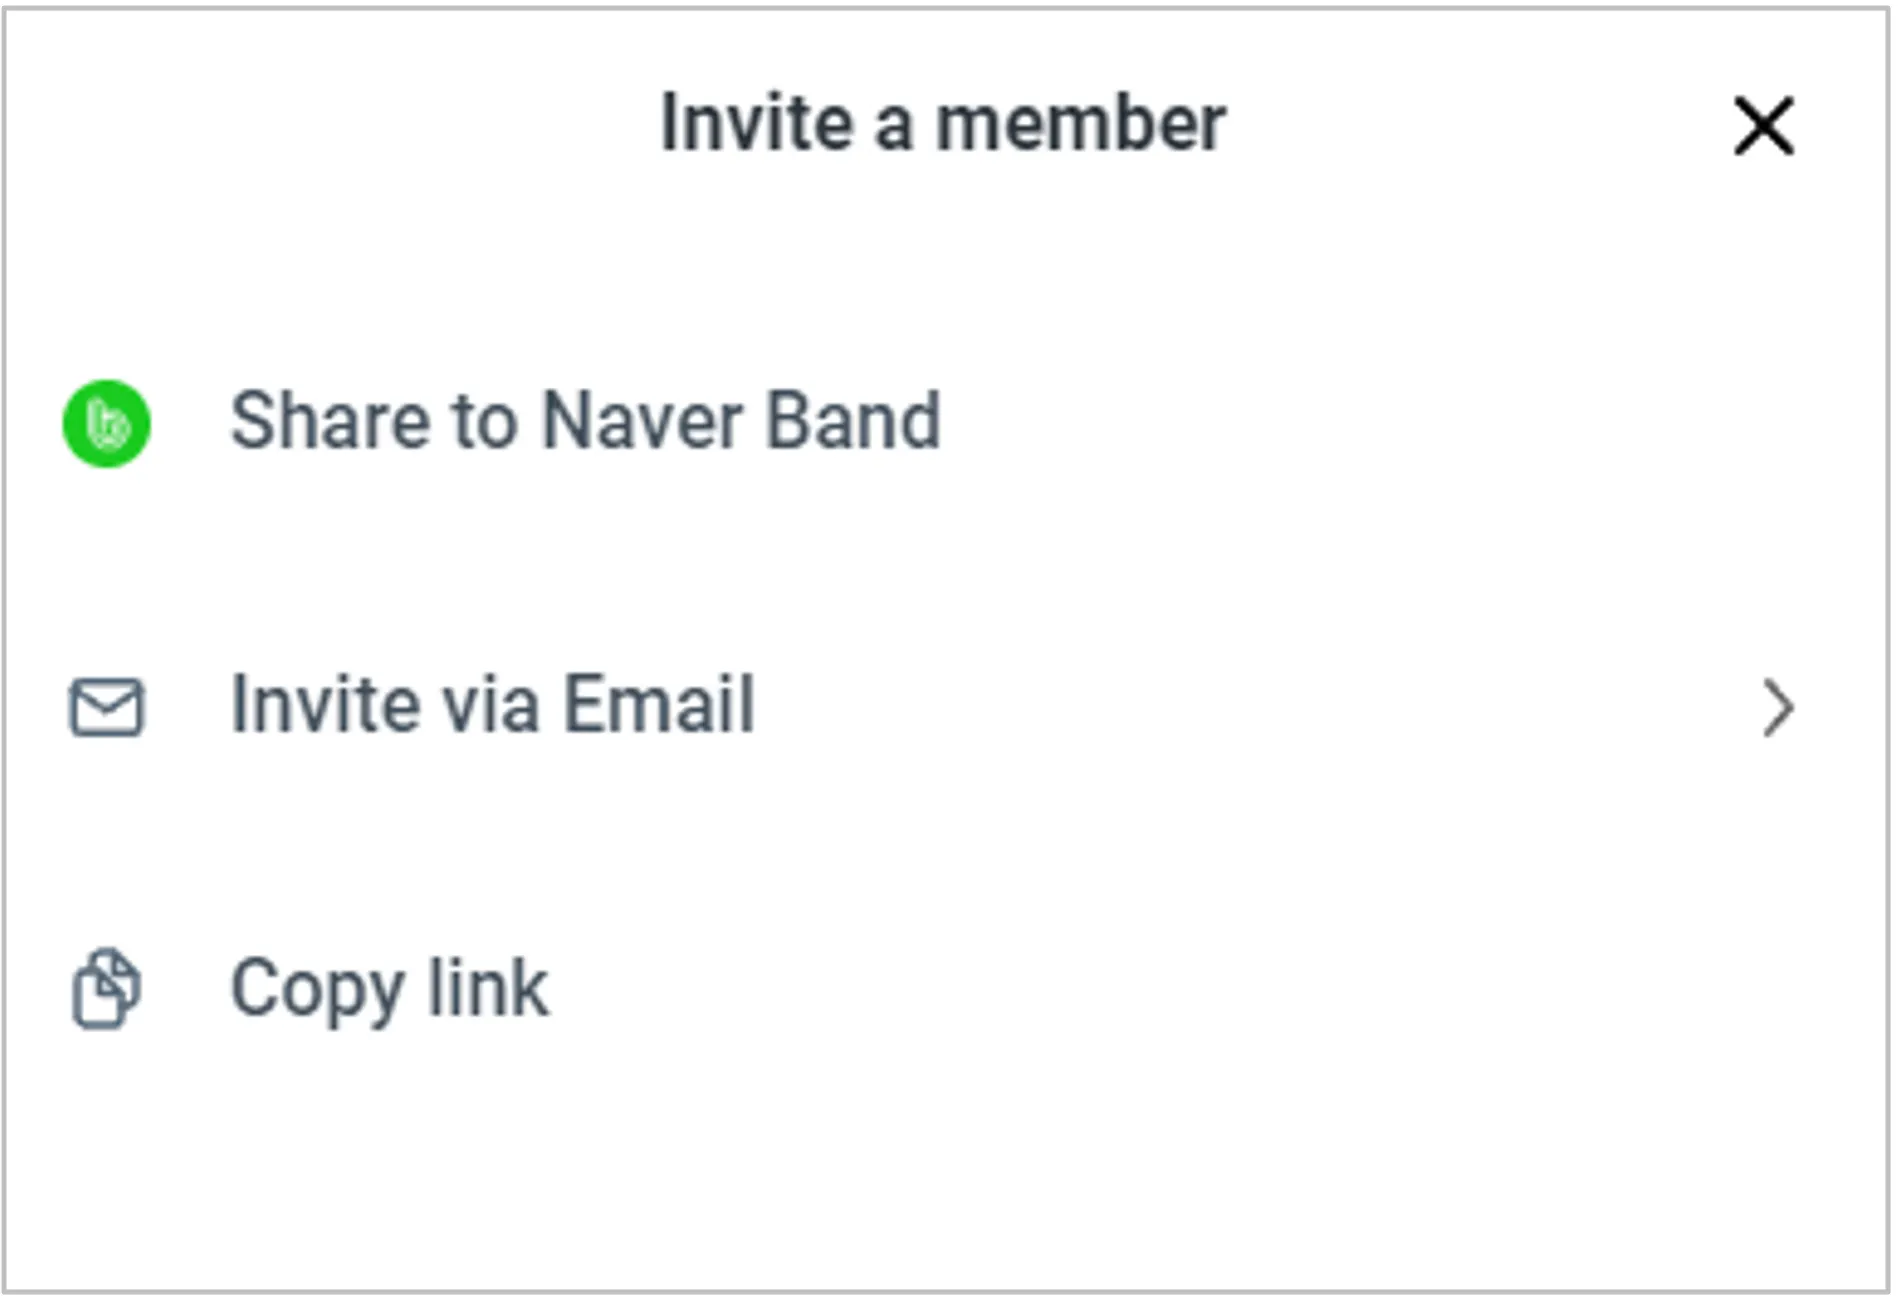This screenshot has width=1900, height=1300.
Task: Click the word 'Email' in invite option
Action: click(x=658, y=705)
